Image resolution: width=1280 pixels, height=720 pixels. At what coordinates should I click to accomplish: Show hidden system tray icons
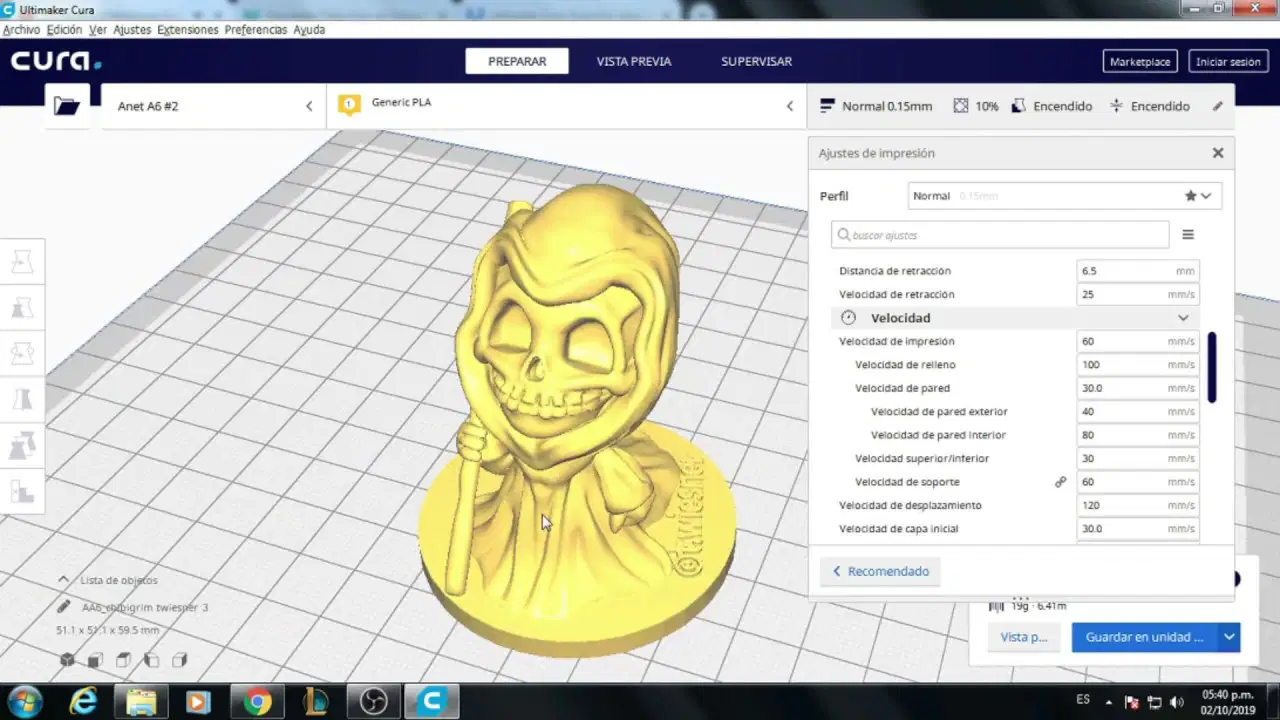point(1108,702)
